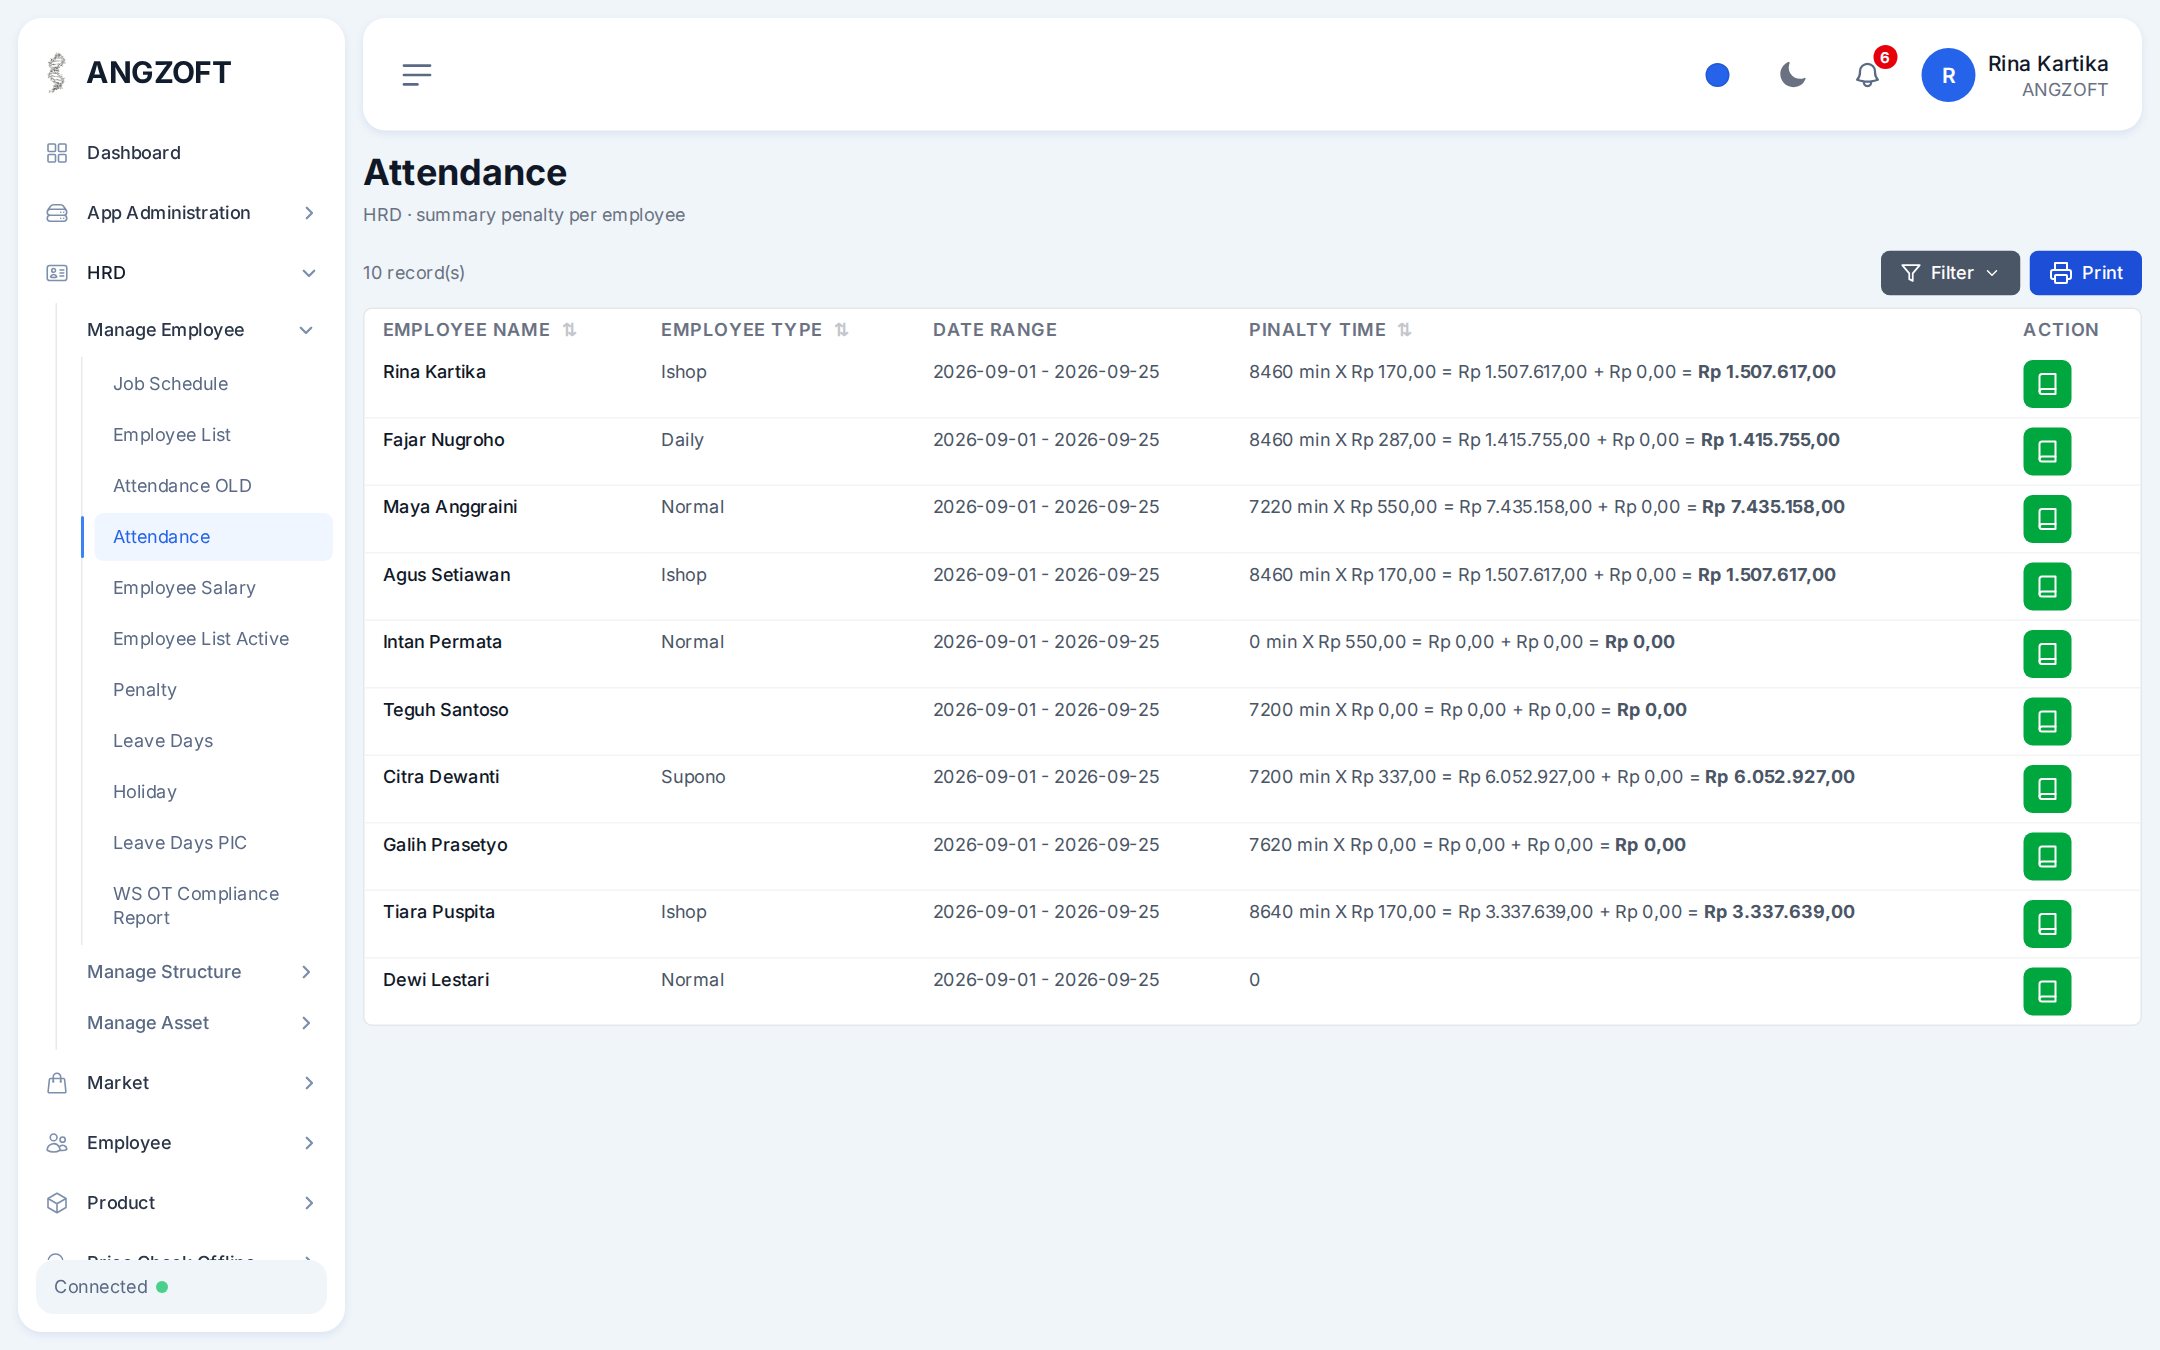The image size is (2160, 1350).
Task: Open detail icon for Citra Dewanti row
Action: [2047, 789]
